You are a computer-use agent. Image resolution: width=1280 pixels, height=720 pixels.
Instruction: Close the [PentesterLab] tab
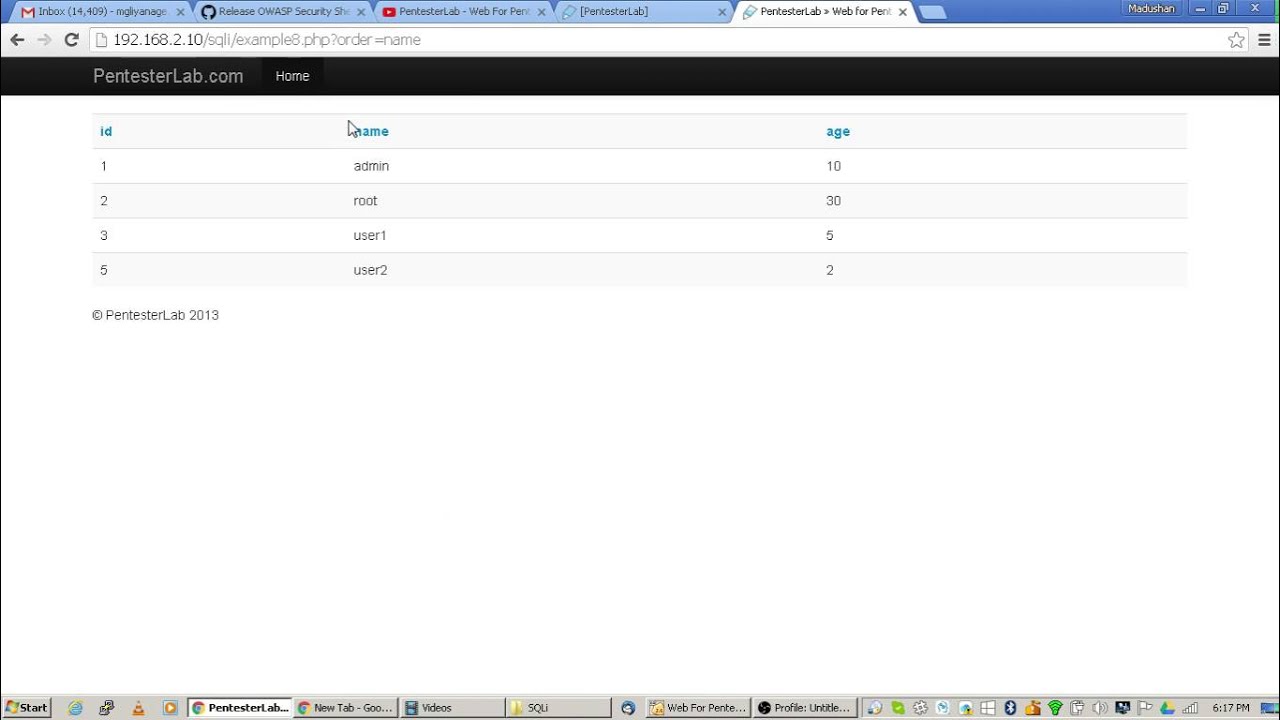point(722,12)
